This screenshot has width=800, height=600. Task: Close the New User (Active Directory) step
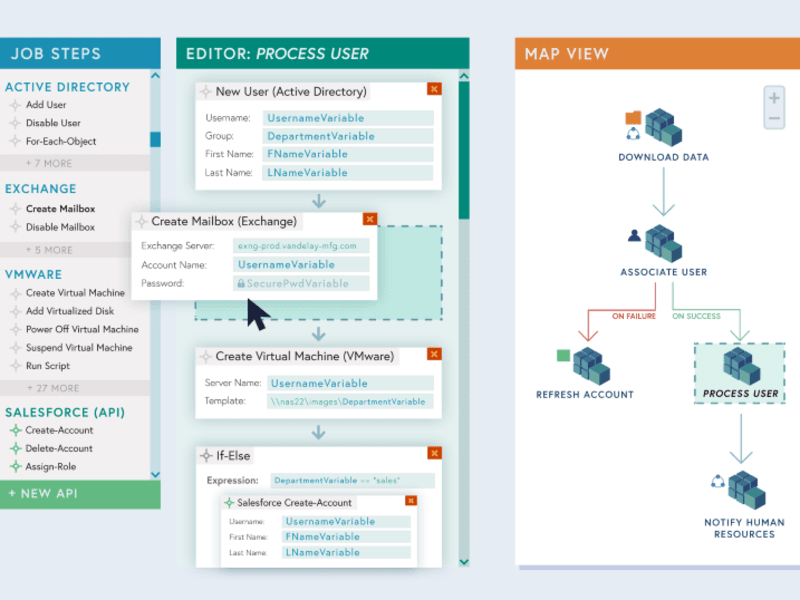pyautogui.click(x=434, y=89)
